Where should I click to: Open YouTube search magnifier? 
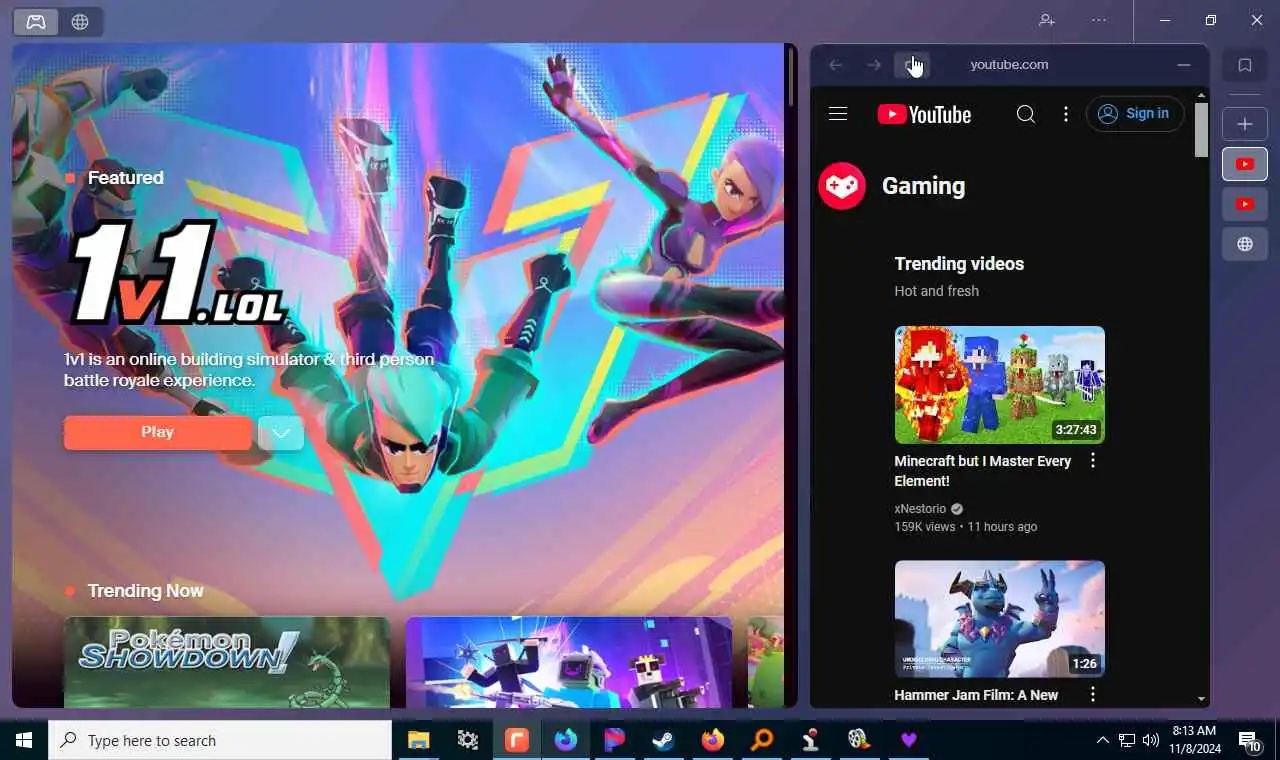point(1026,114)
